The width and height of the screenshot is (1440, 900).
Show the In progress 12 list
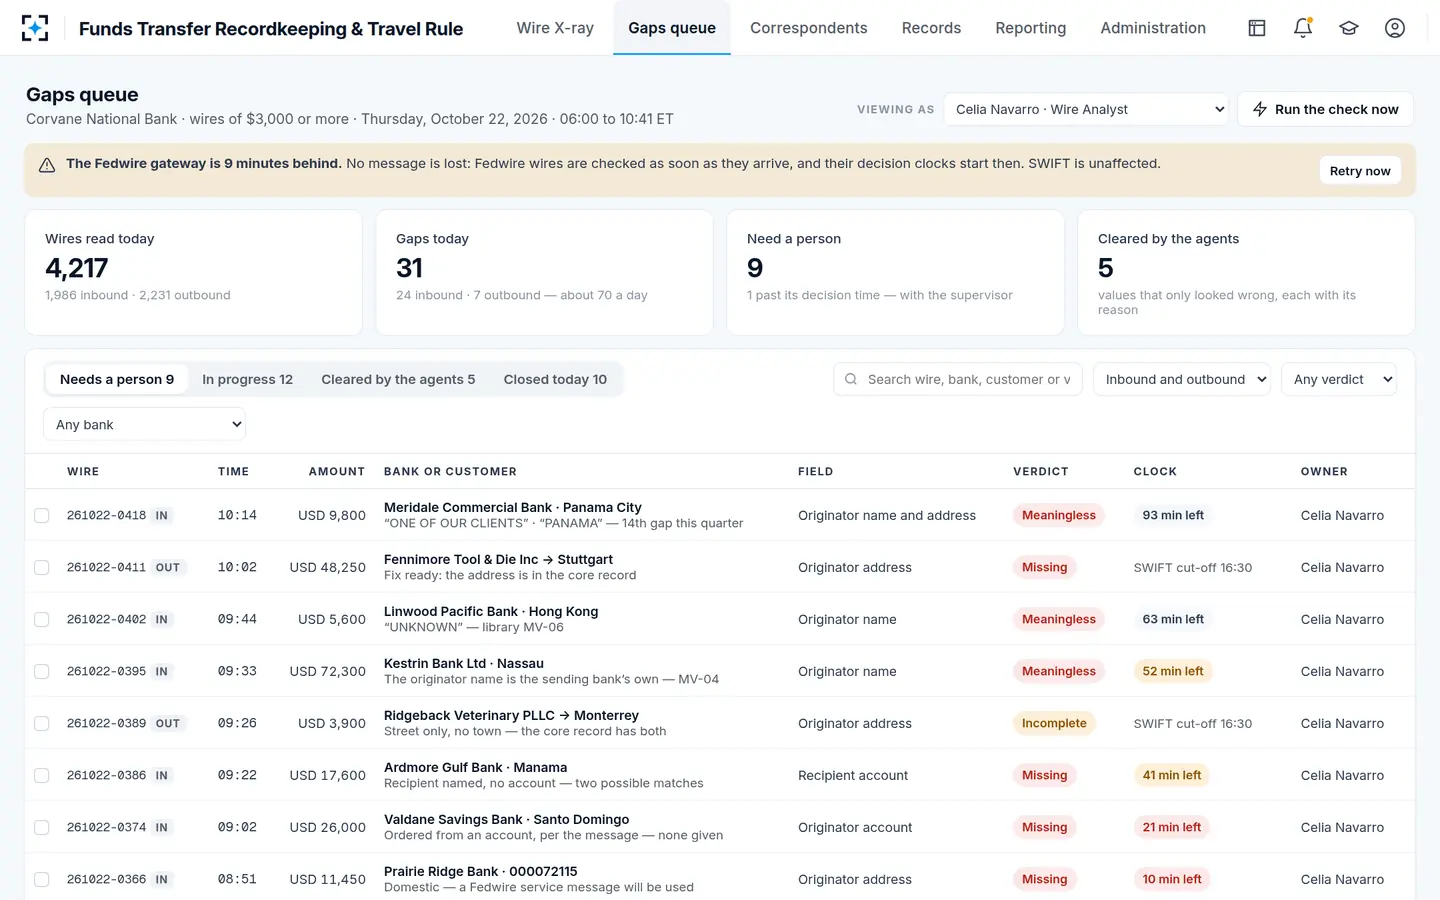247,379
